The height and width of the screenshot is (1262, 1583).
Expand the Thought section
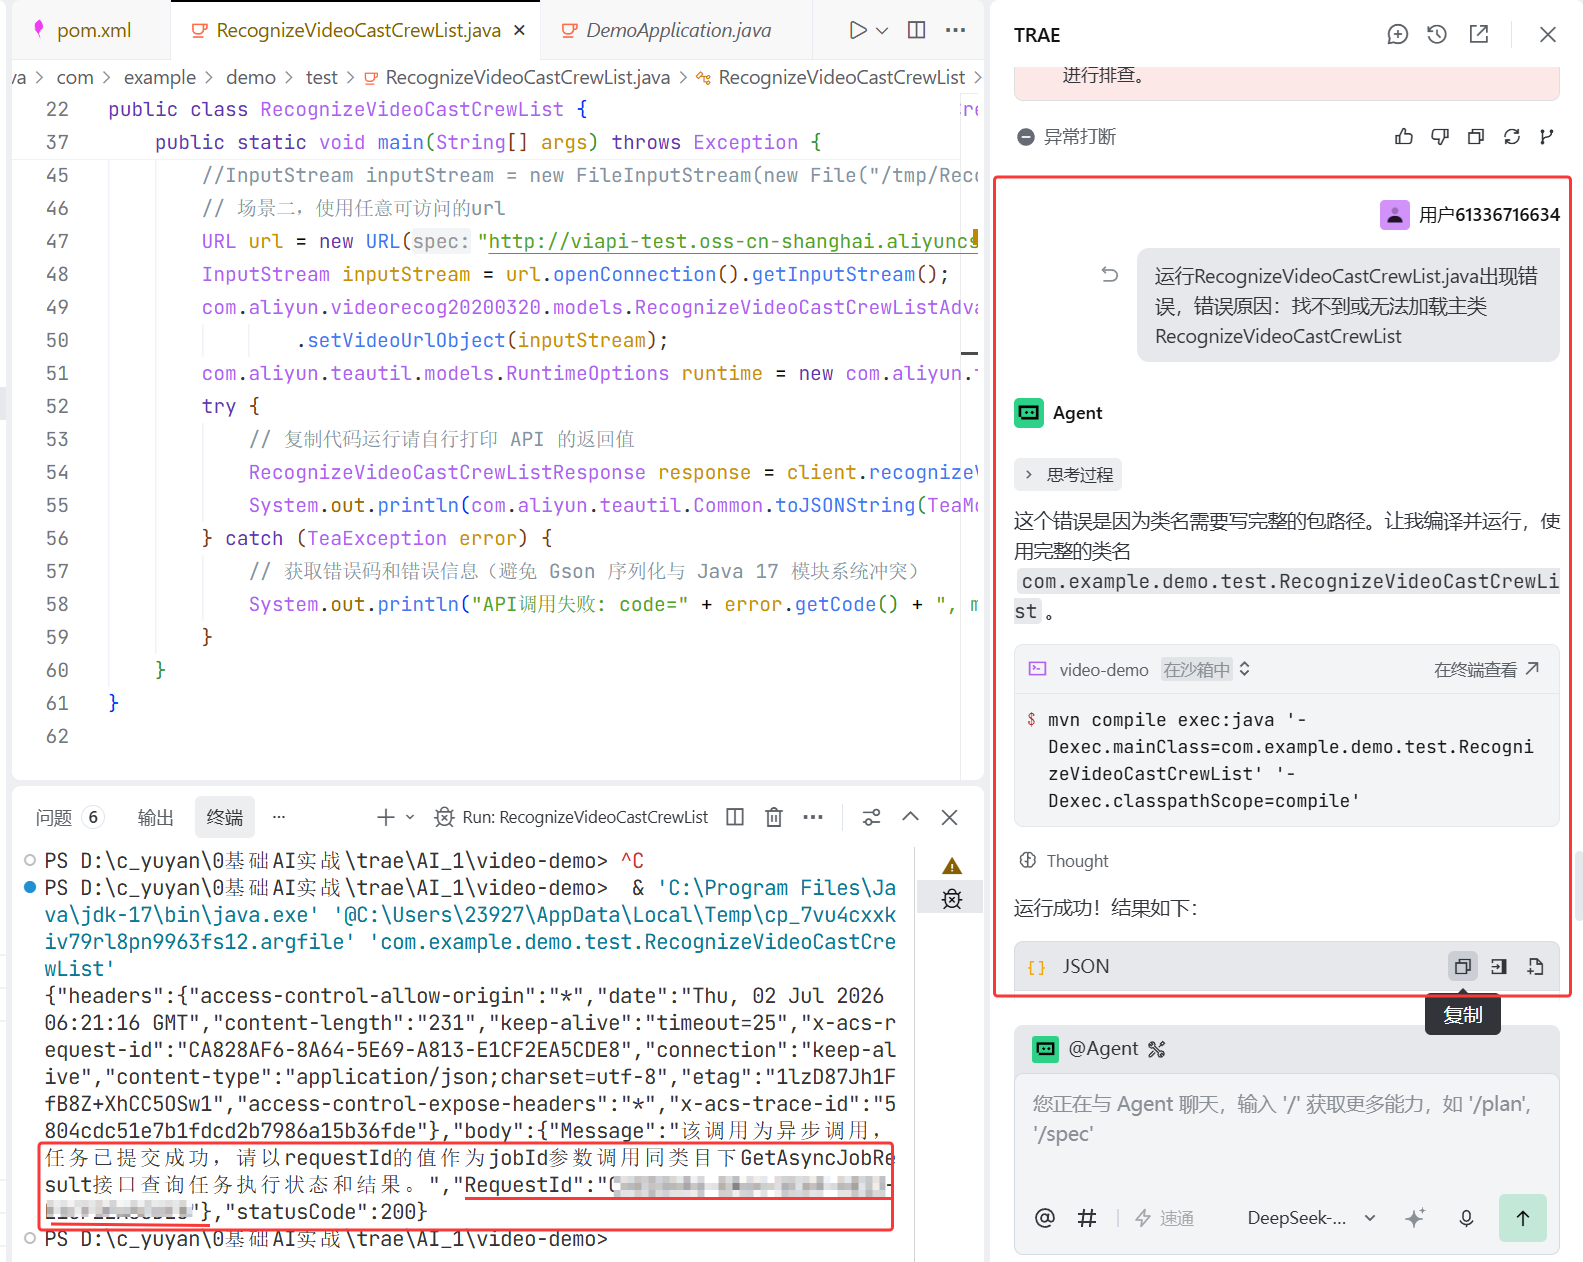(1064, 861)
